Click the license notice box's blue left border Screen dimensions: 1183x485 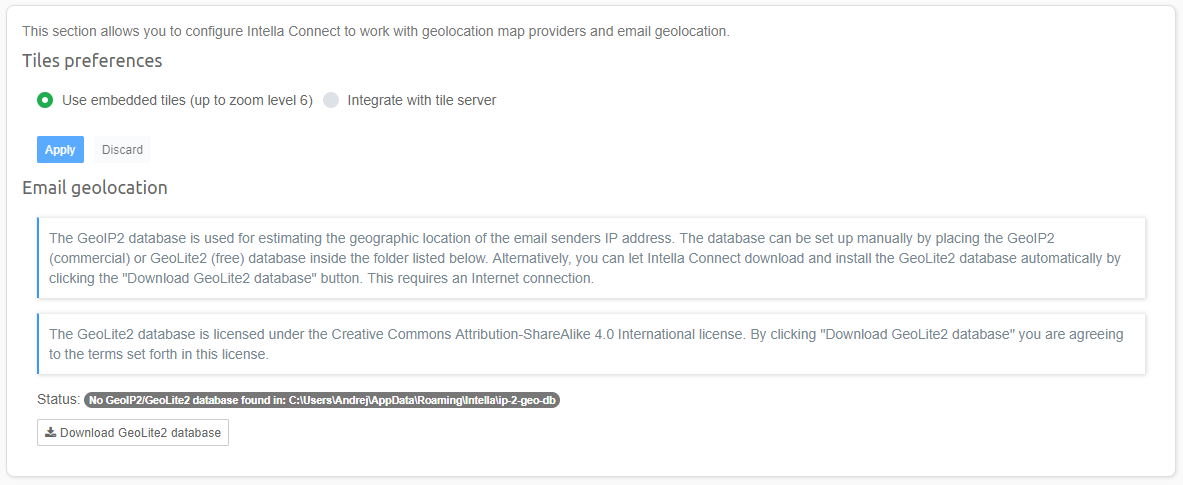(x=38, y=344)
